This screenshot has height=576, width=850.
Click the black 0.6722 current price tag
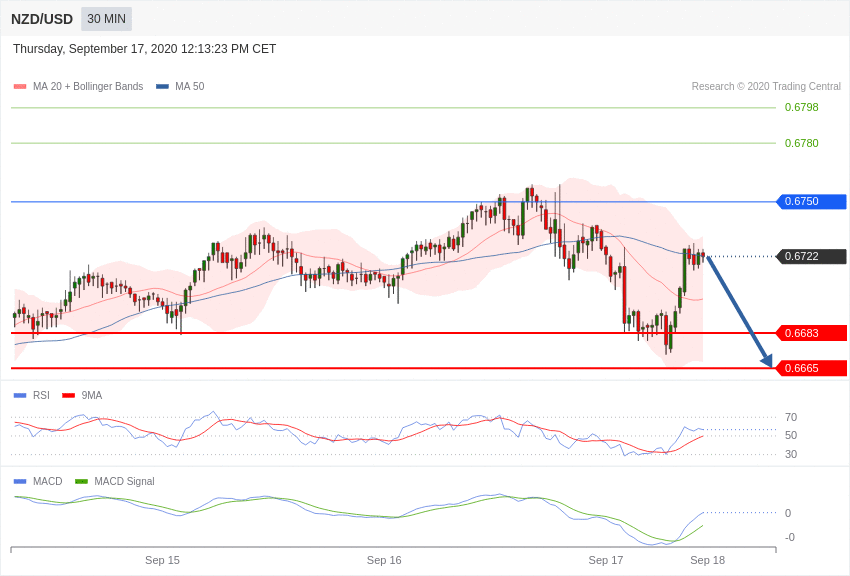point(812,256)
